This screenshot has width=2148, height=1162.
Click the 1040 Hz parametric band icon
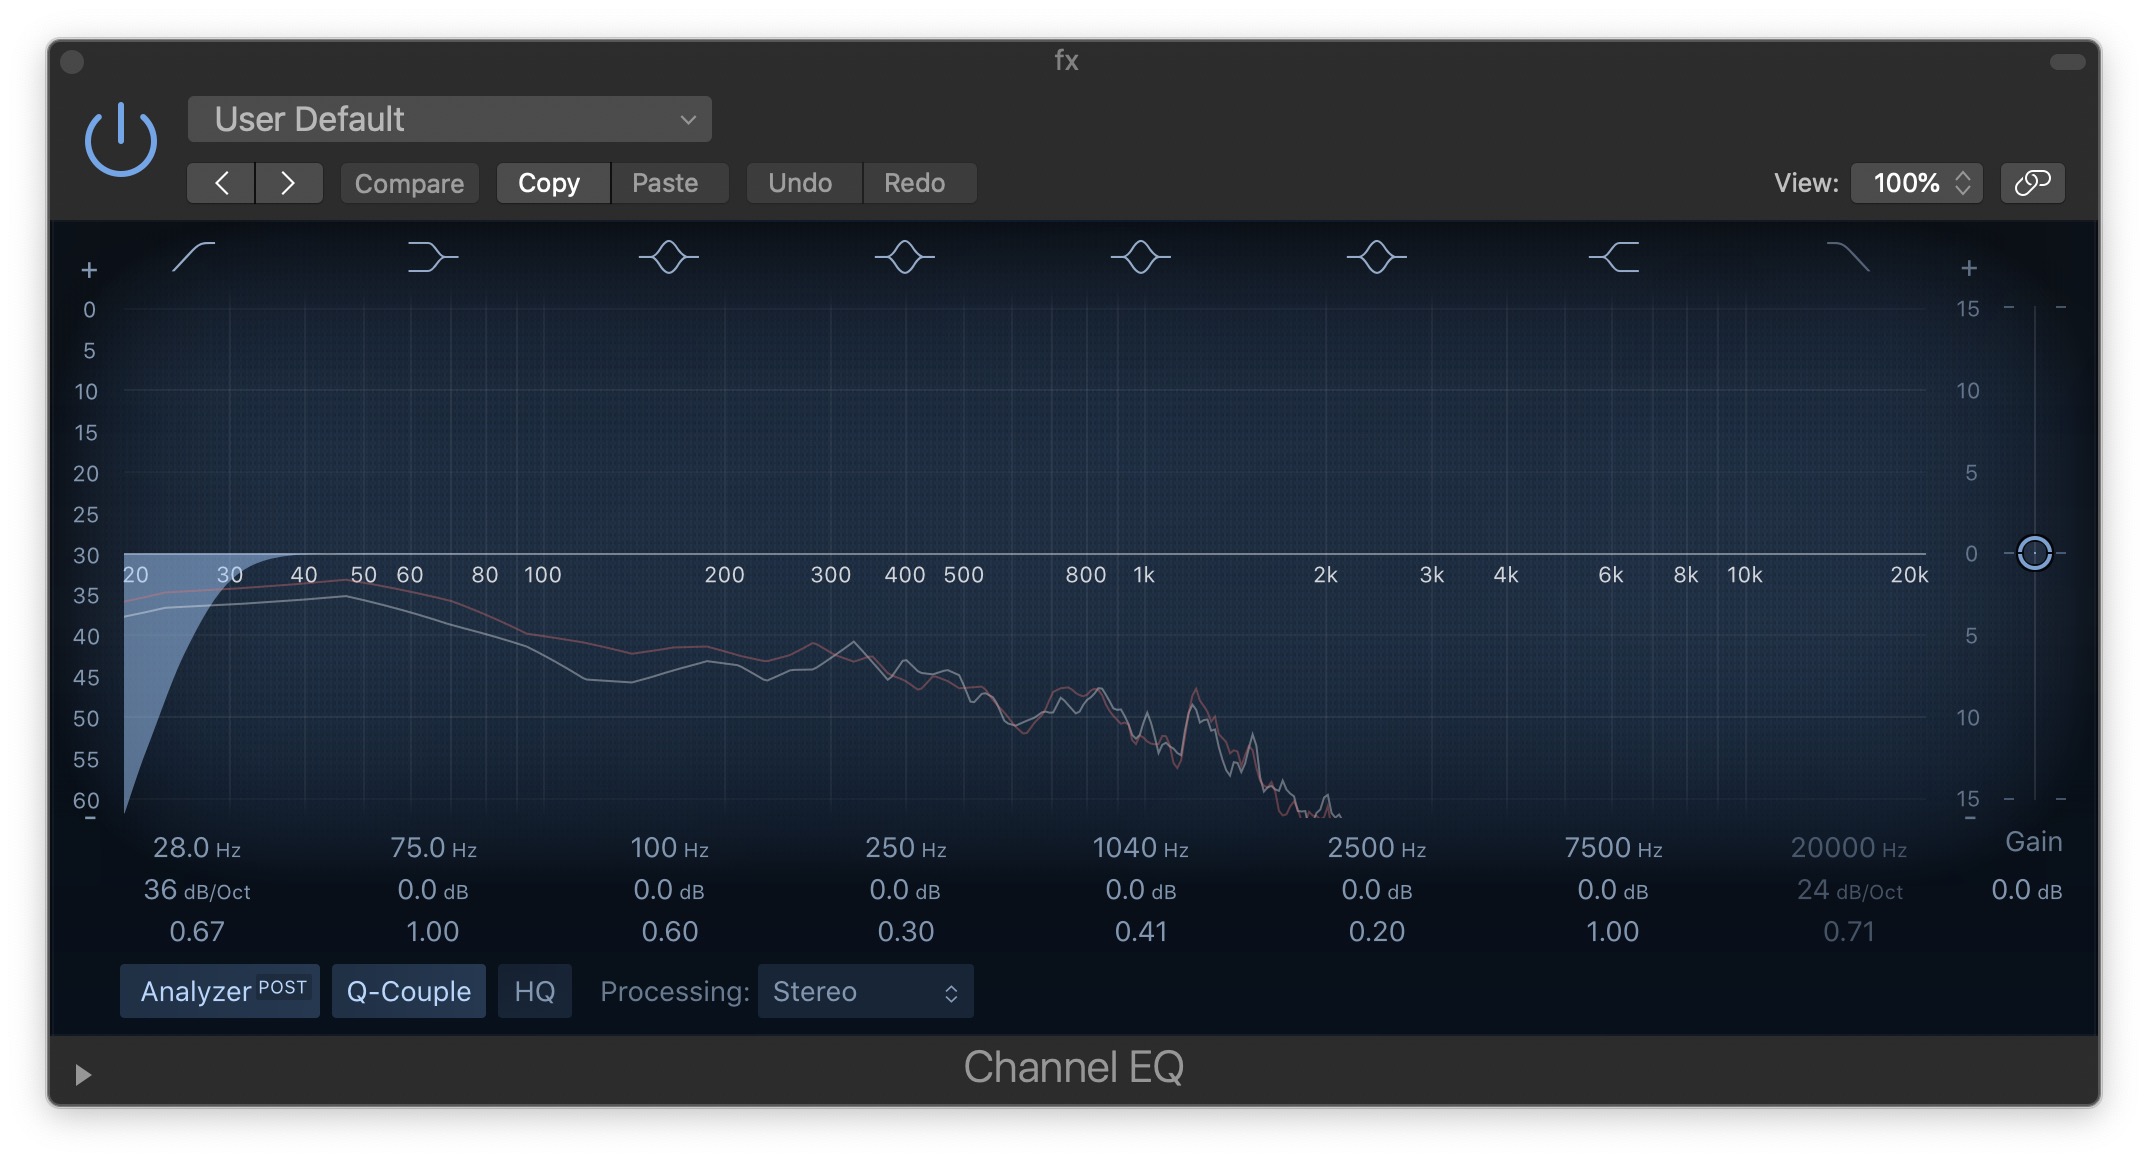tap(1140, 257)
